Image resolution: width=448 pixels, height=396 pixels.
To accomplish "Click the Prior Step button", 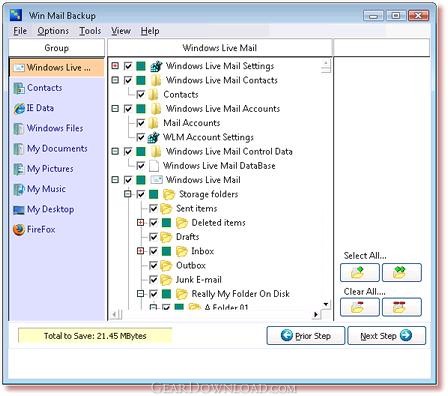I will [x=306, y=335].
